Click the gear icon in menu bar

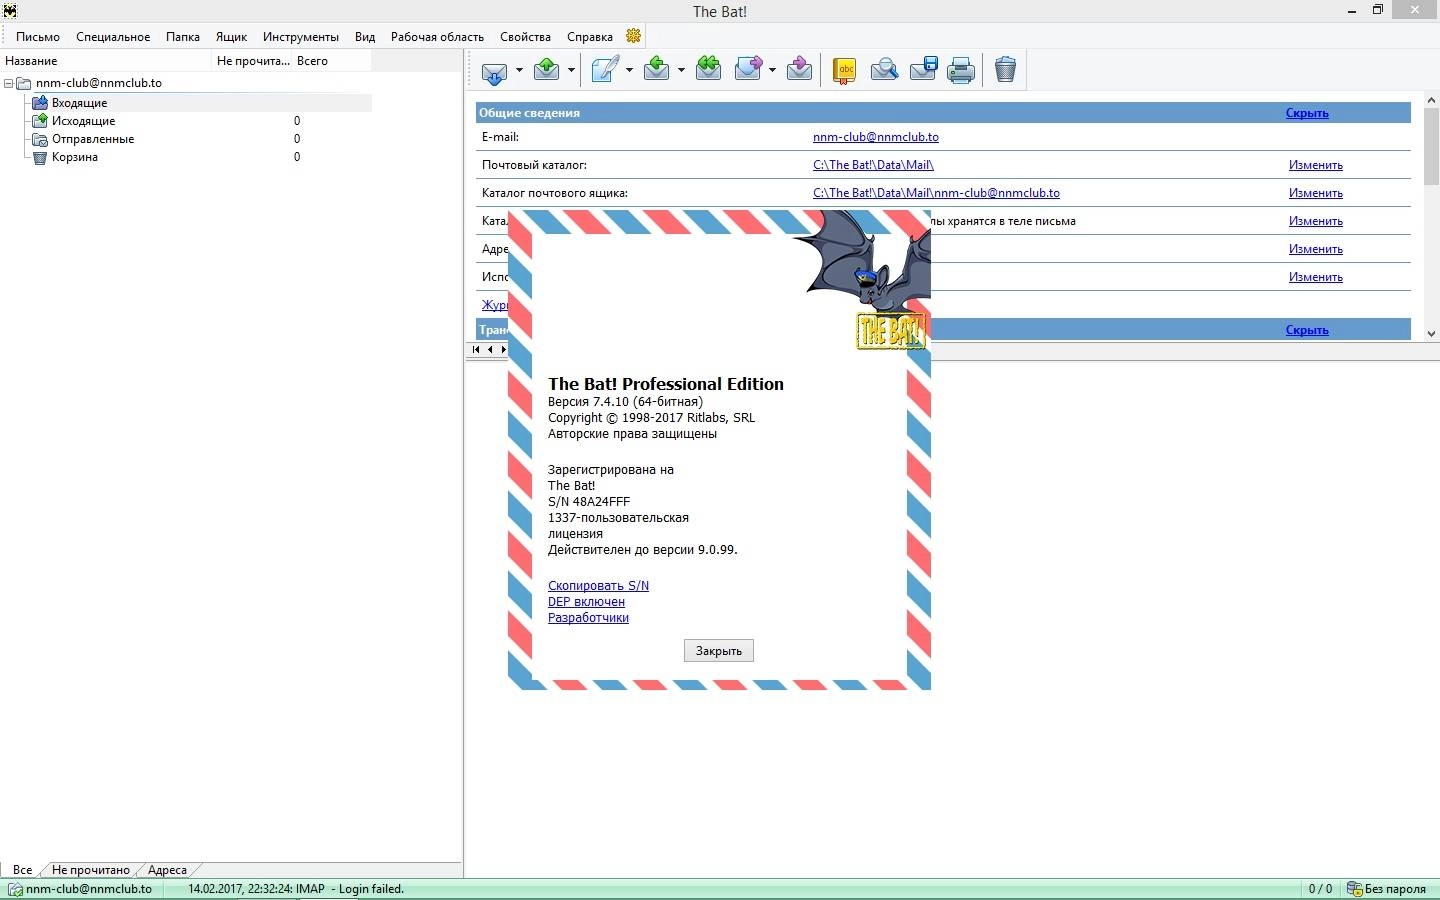633,36
